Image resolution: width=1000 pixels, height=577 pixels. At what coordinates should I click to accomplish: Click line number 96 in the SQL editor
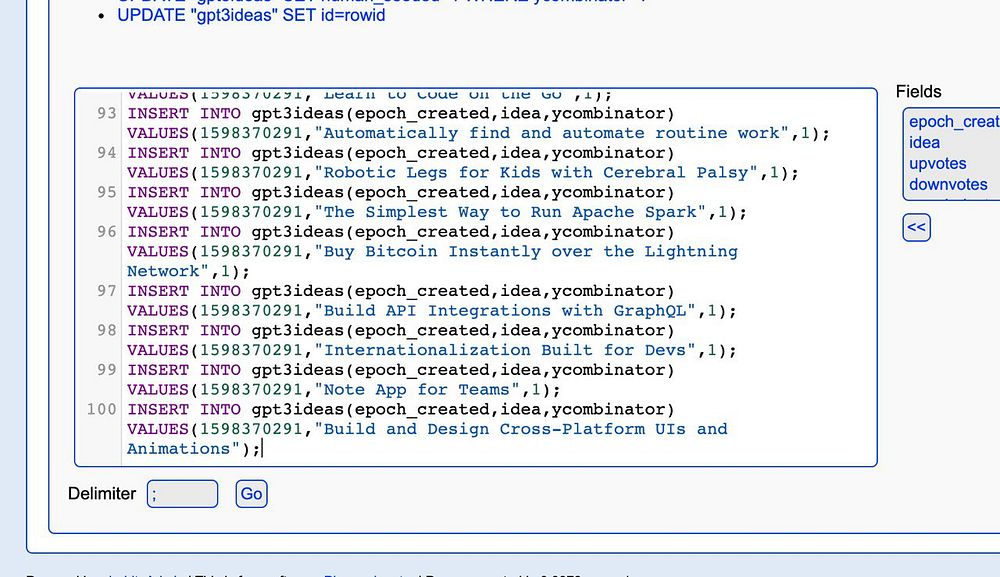107,232
